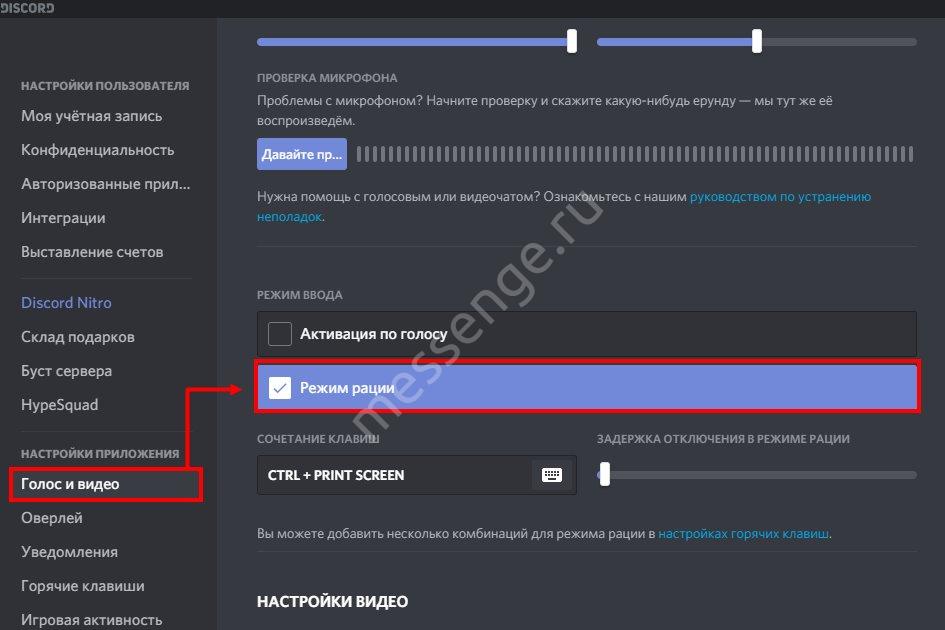Click the РЕЖИМ ВВОДА label
Image resolution: width=945 pixels, height=630 pixels.
(300, 295)
